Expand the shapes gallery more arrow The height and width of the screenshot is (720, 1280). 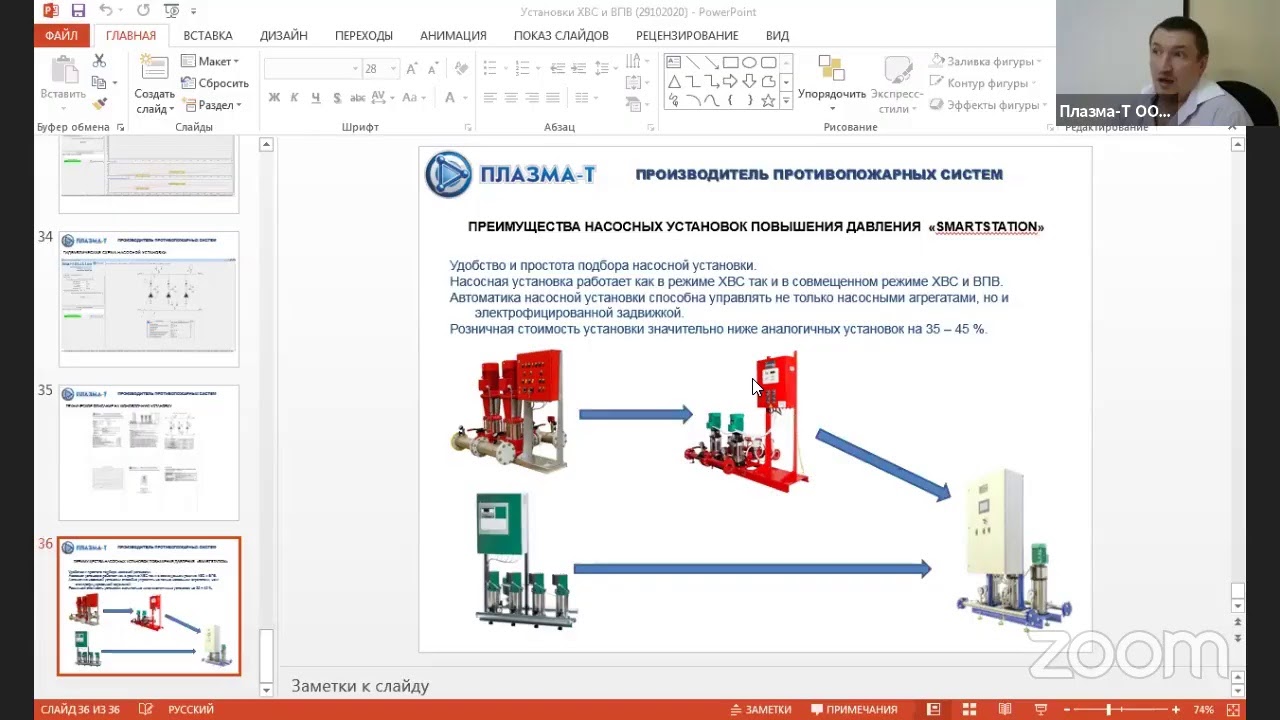coord(787,100)
